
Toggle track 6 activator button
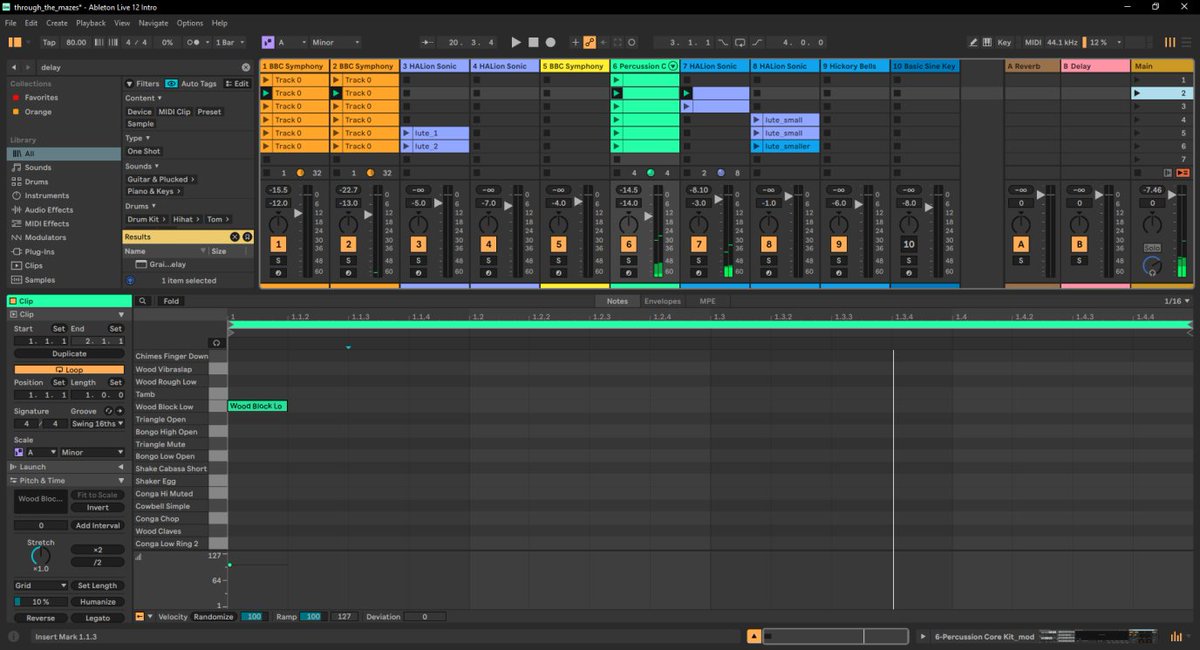pos(628,244)
